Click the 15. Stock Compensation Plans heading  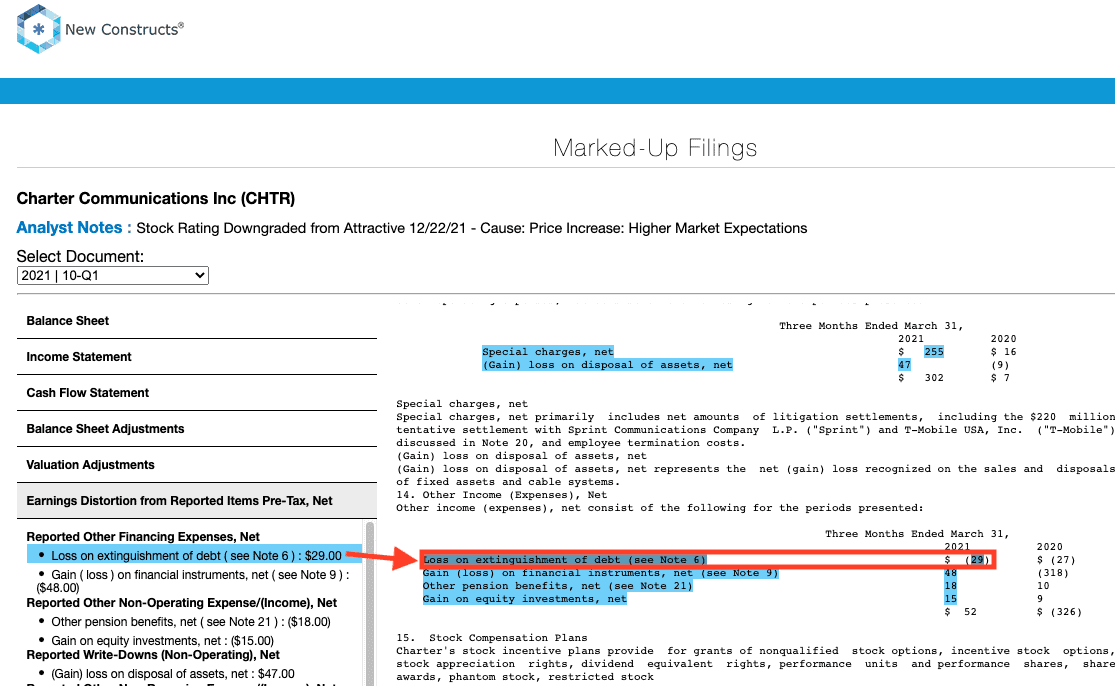coord(492,638)
